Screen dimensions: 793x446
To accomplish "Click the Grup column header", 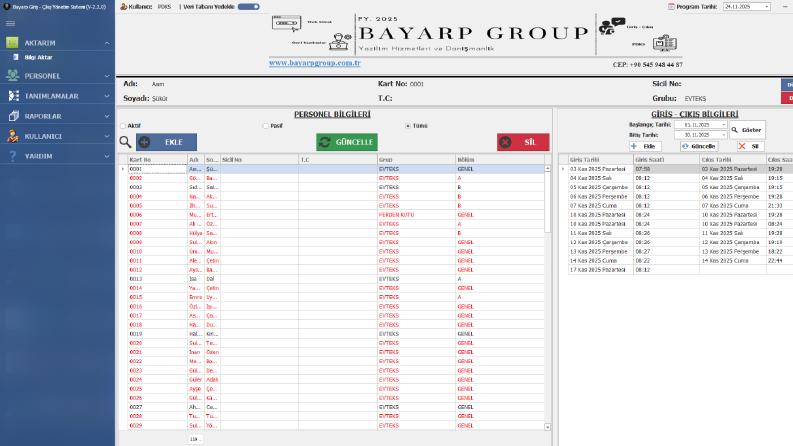I will 416,159.
